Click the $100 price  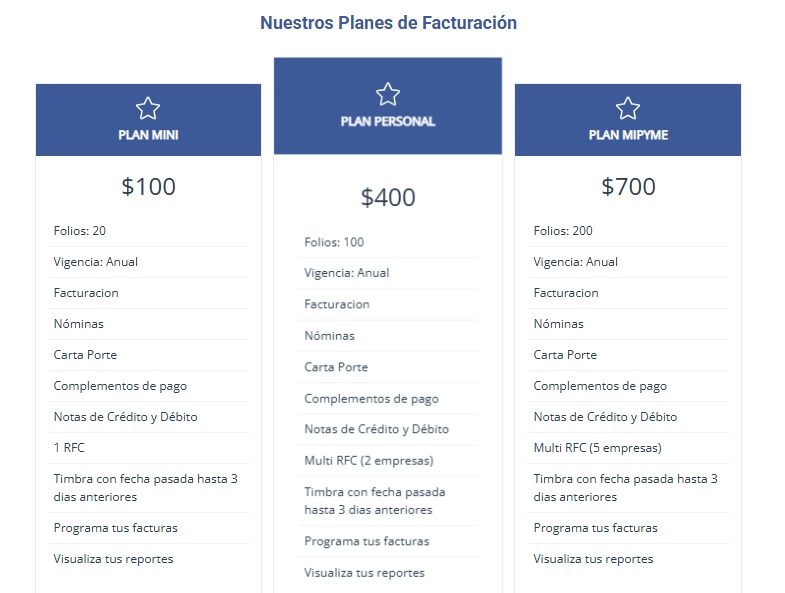pyautogui.click(x=148, y=186)
